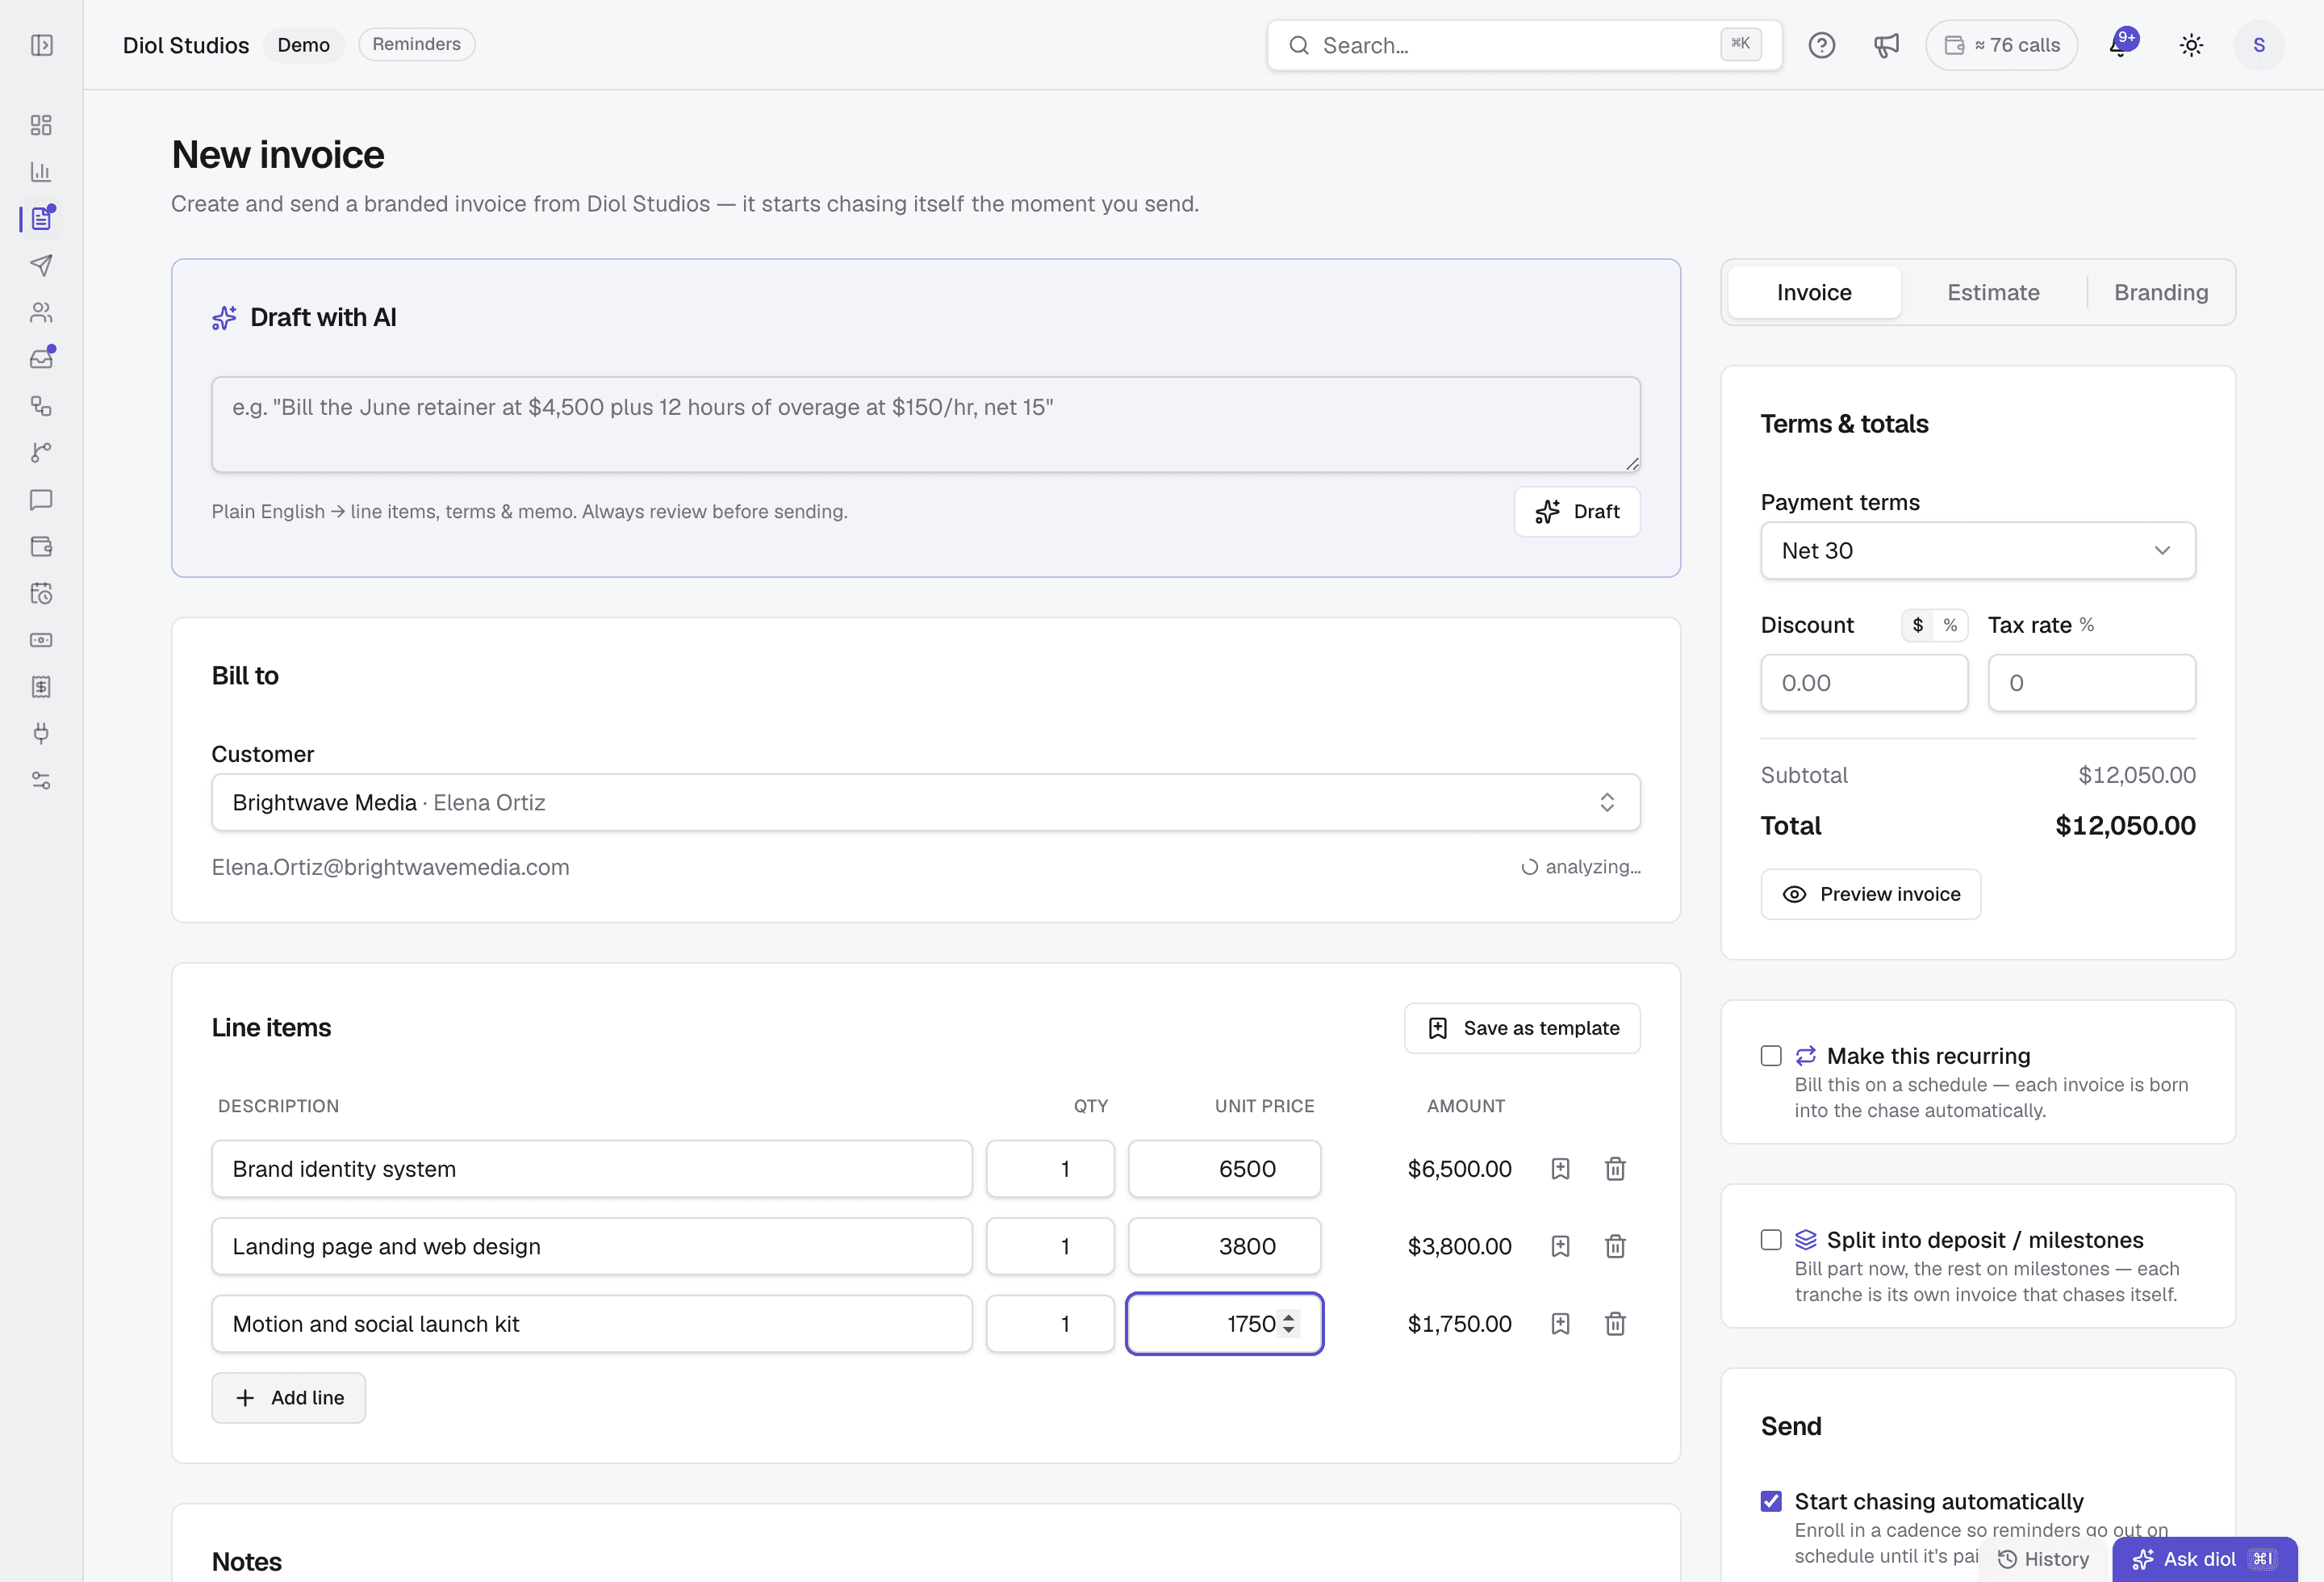Focus the Draft with AI prompt textarea

(x=926, y=424)
